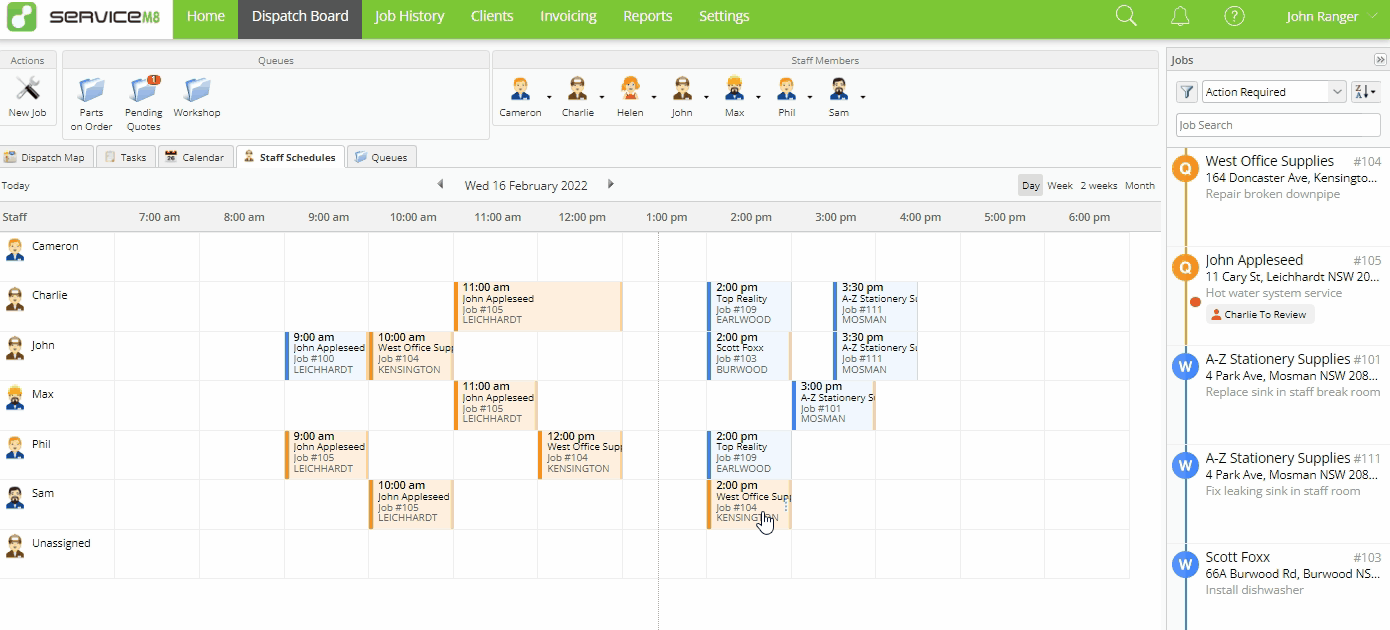Click the Job Search input field
This screenshot has height=630, width=1390.
[1277, 124]
